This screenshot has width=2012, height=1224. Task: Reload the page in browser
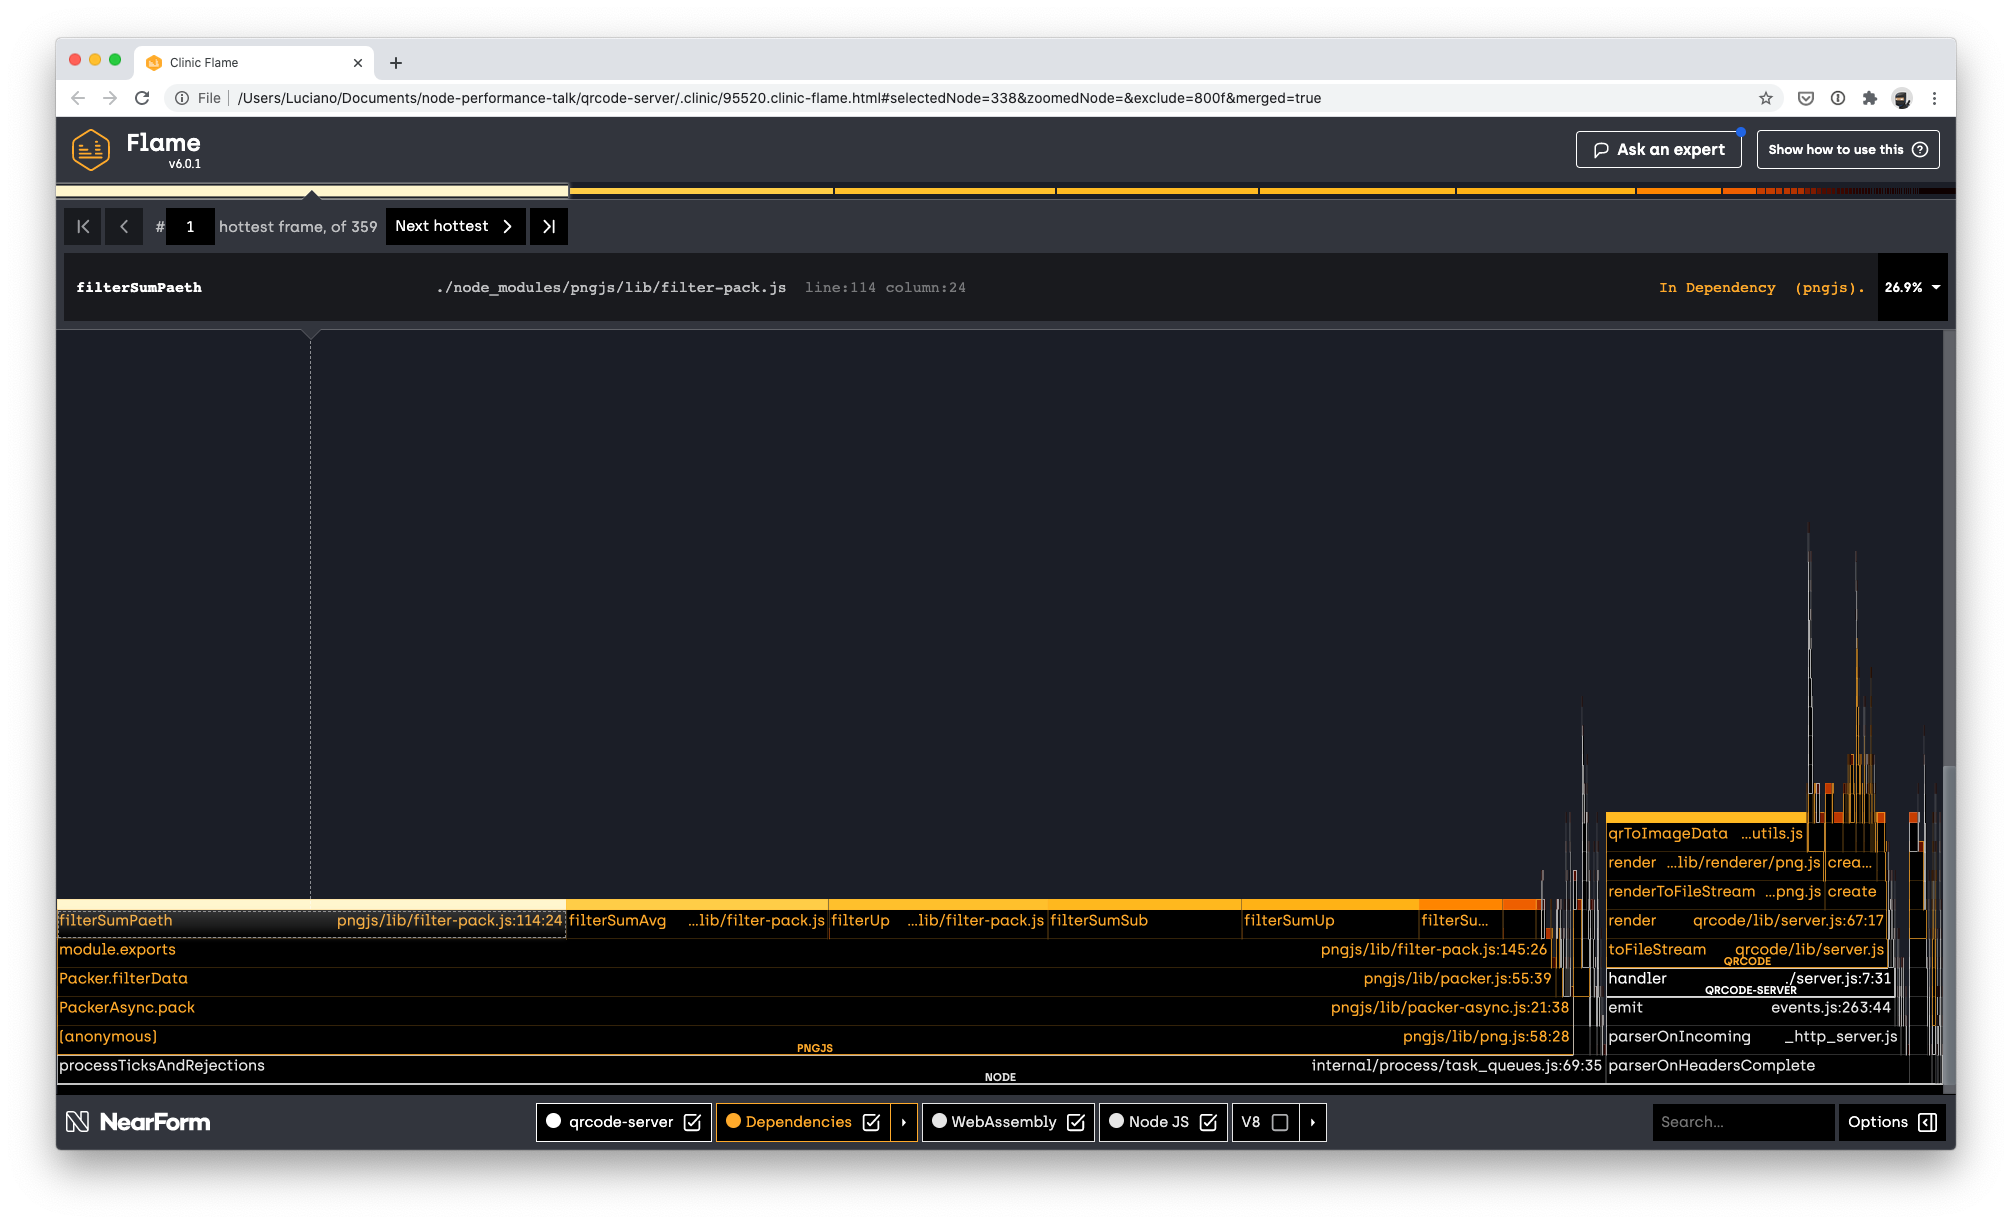tap(142, 98)
